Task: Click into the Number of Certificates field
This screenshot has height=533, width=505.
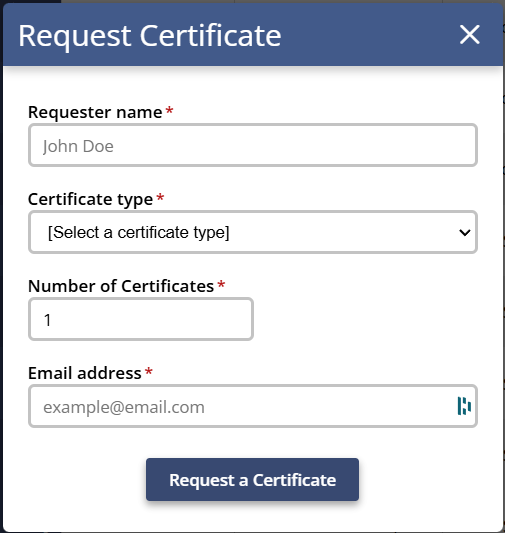Action: 141,319
